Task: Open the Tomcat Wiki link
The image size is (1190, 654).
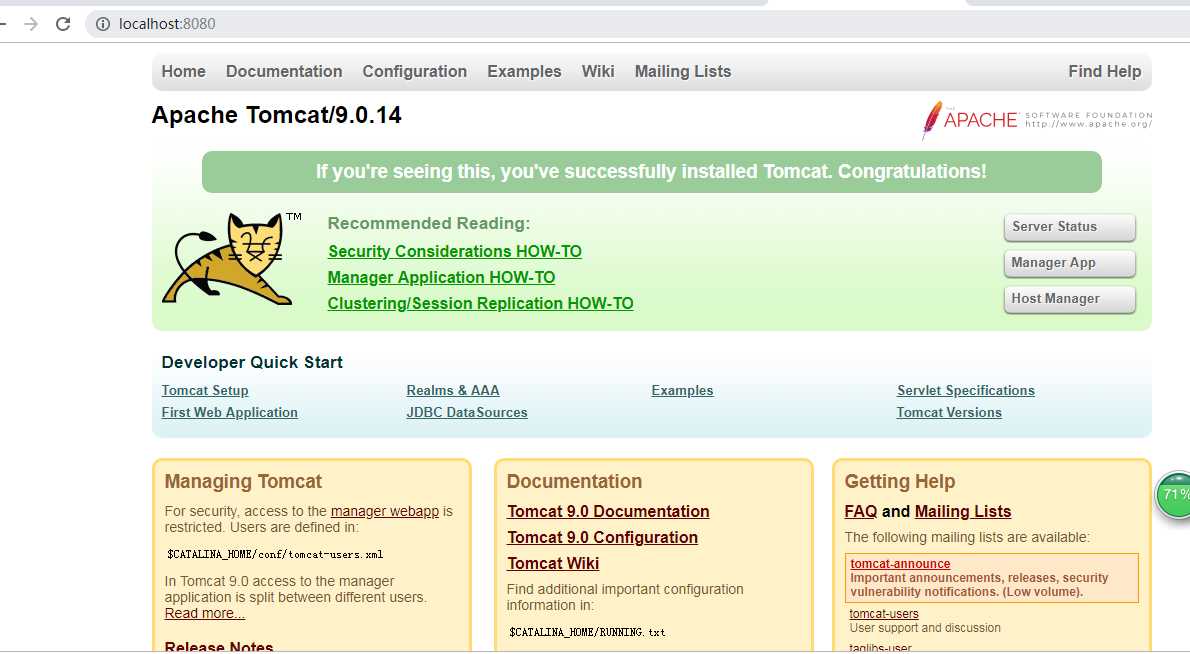Action: coord(553,563)
